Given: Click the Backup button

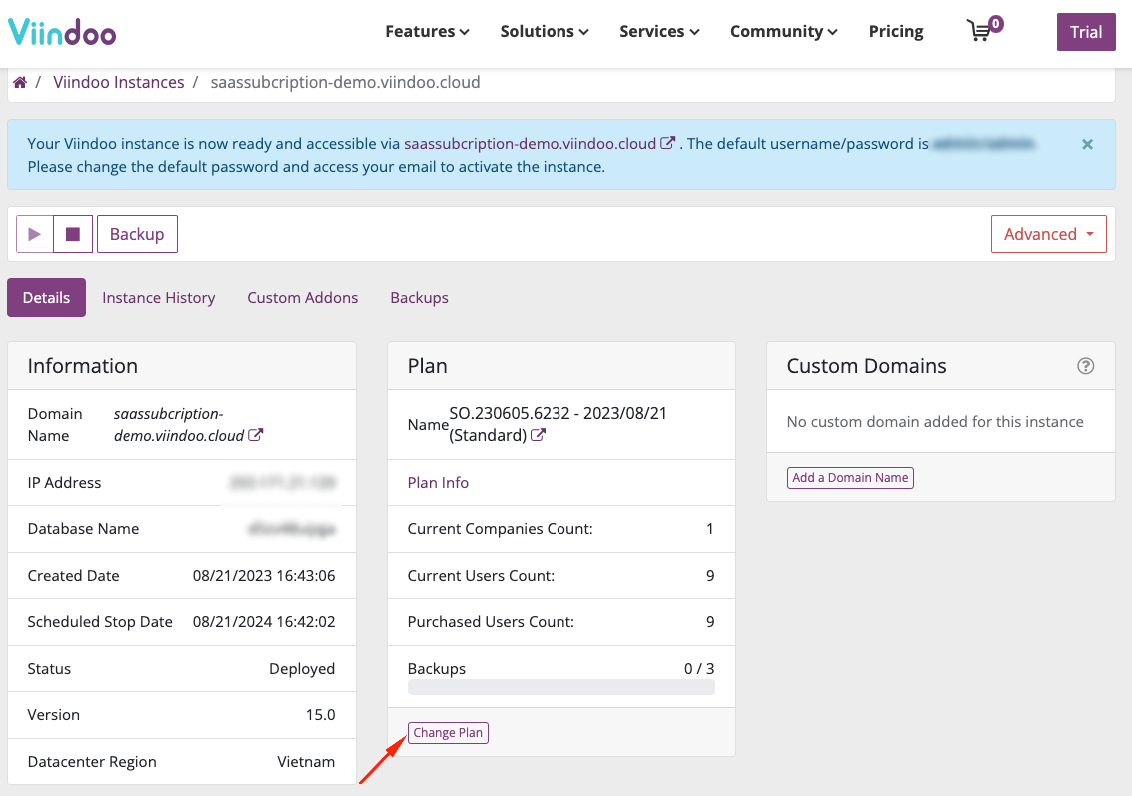Looking at the screenshot, I should click(x=137, y=234).
